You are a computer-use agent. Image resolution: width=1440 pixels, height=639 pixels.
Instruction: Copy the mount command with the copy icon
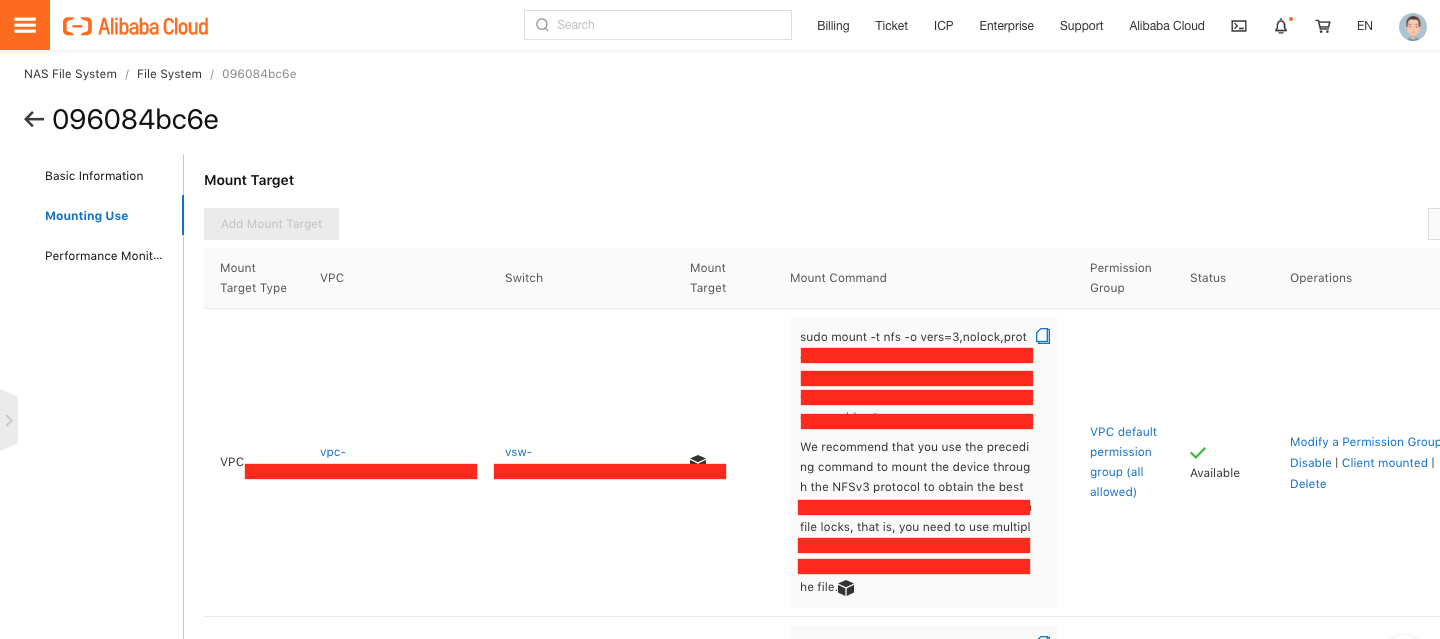(1043, 336)
